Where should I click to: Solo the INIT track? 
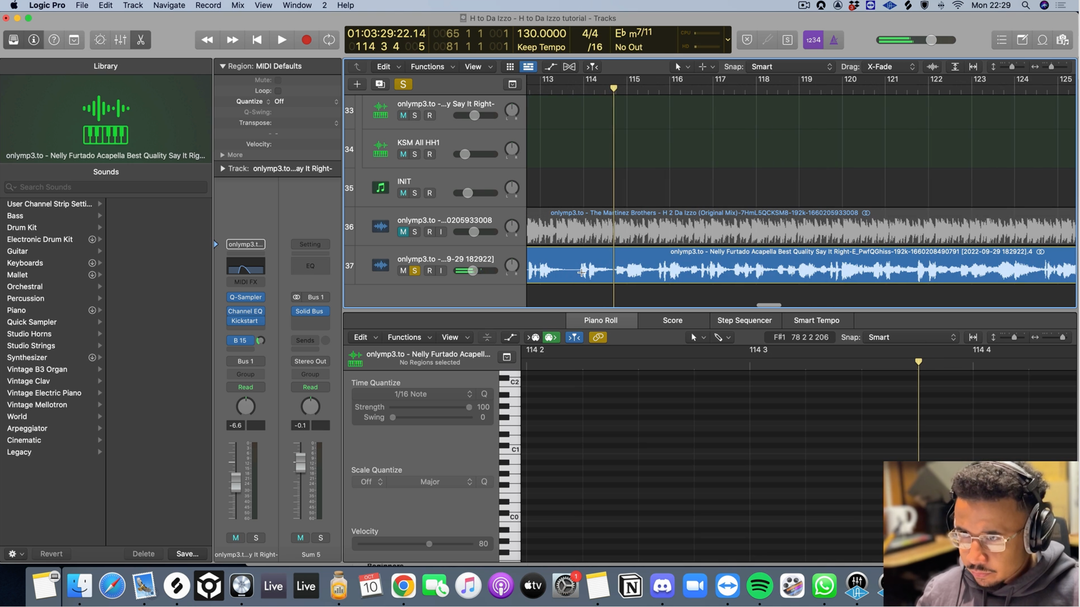pos(415,193)
